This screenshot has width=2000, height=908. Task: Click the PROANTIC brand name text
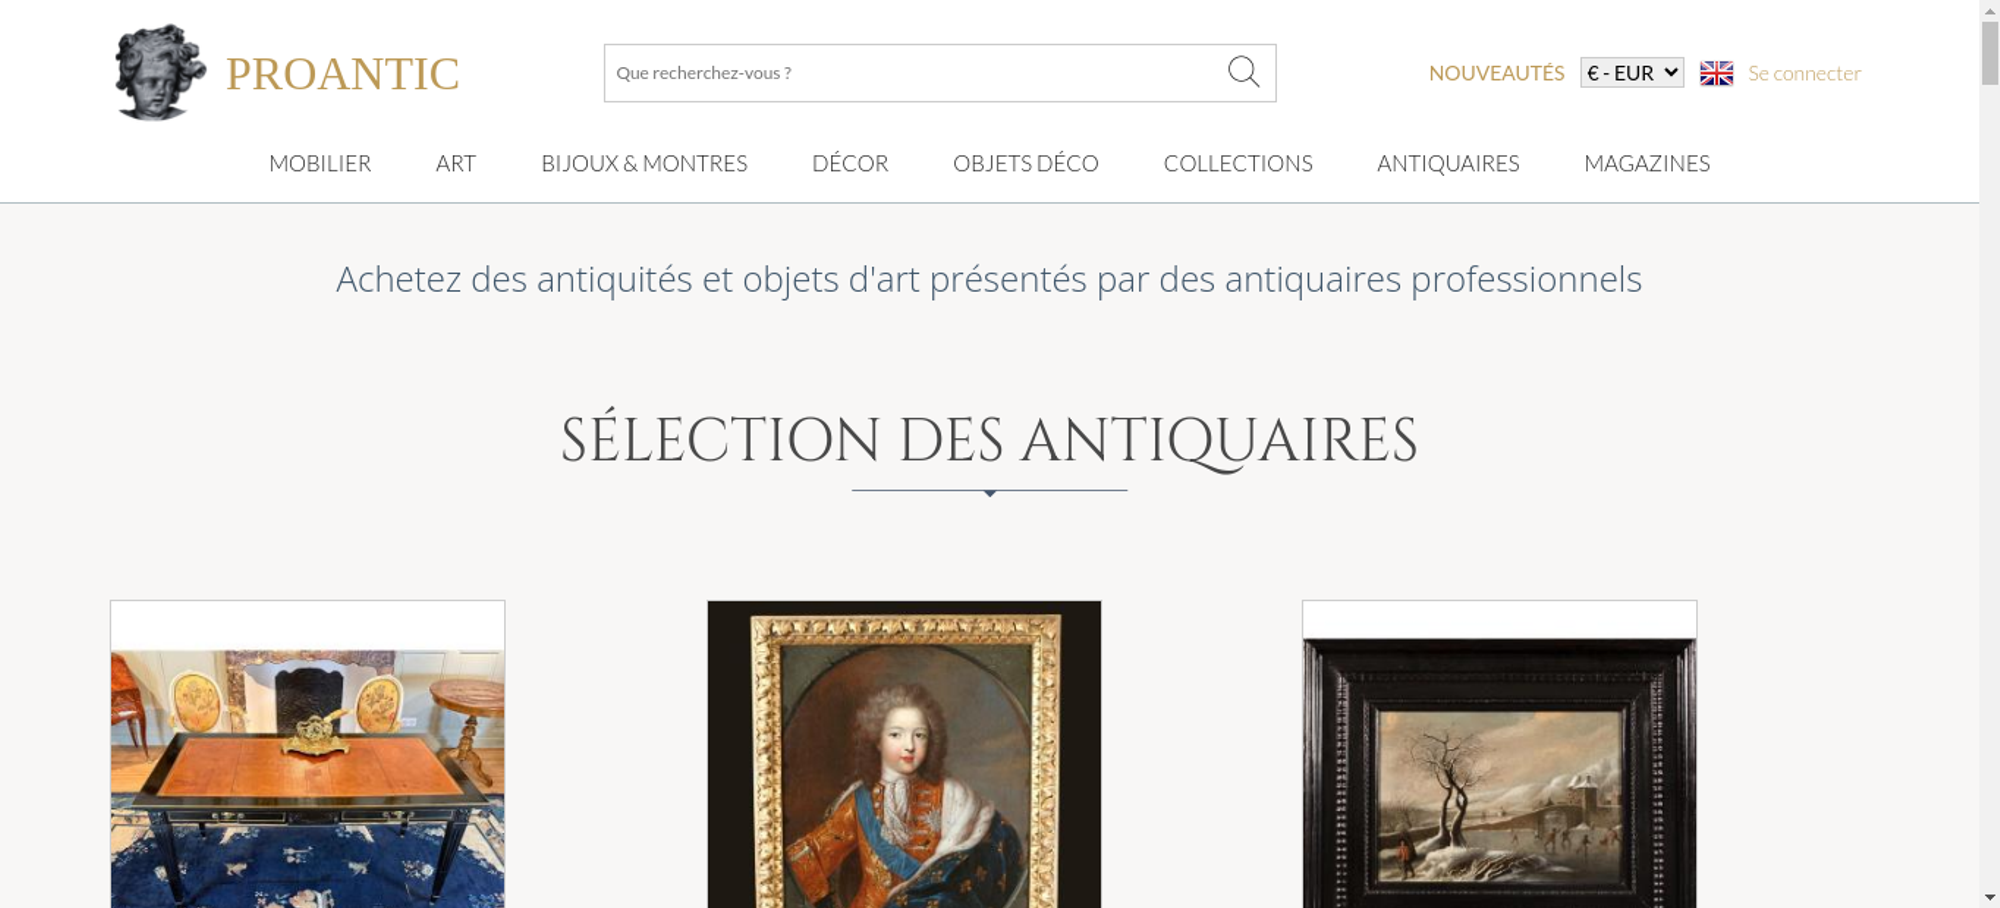(x=343, y=74)
